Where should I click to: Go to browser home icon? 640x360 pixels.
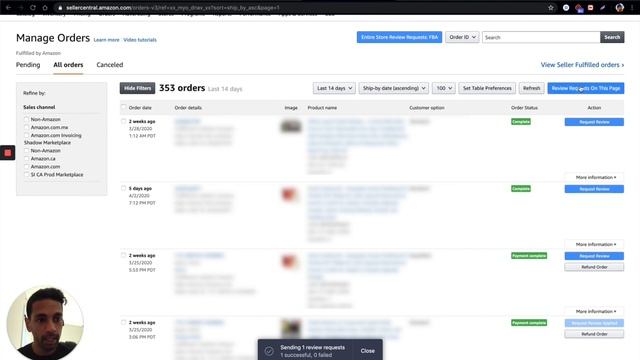[45, 7]
